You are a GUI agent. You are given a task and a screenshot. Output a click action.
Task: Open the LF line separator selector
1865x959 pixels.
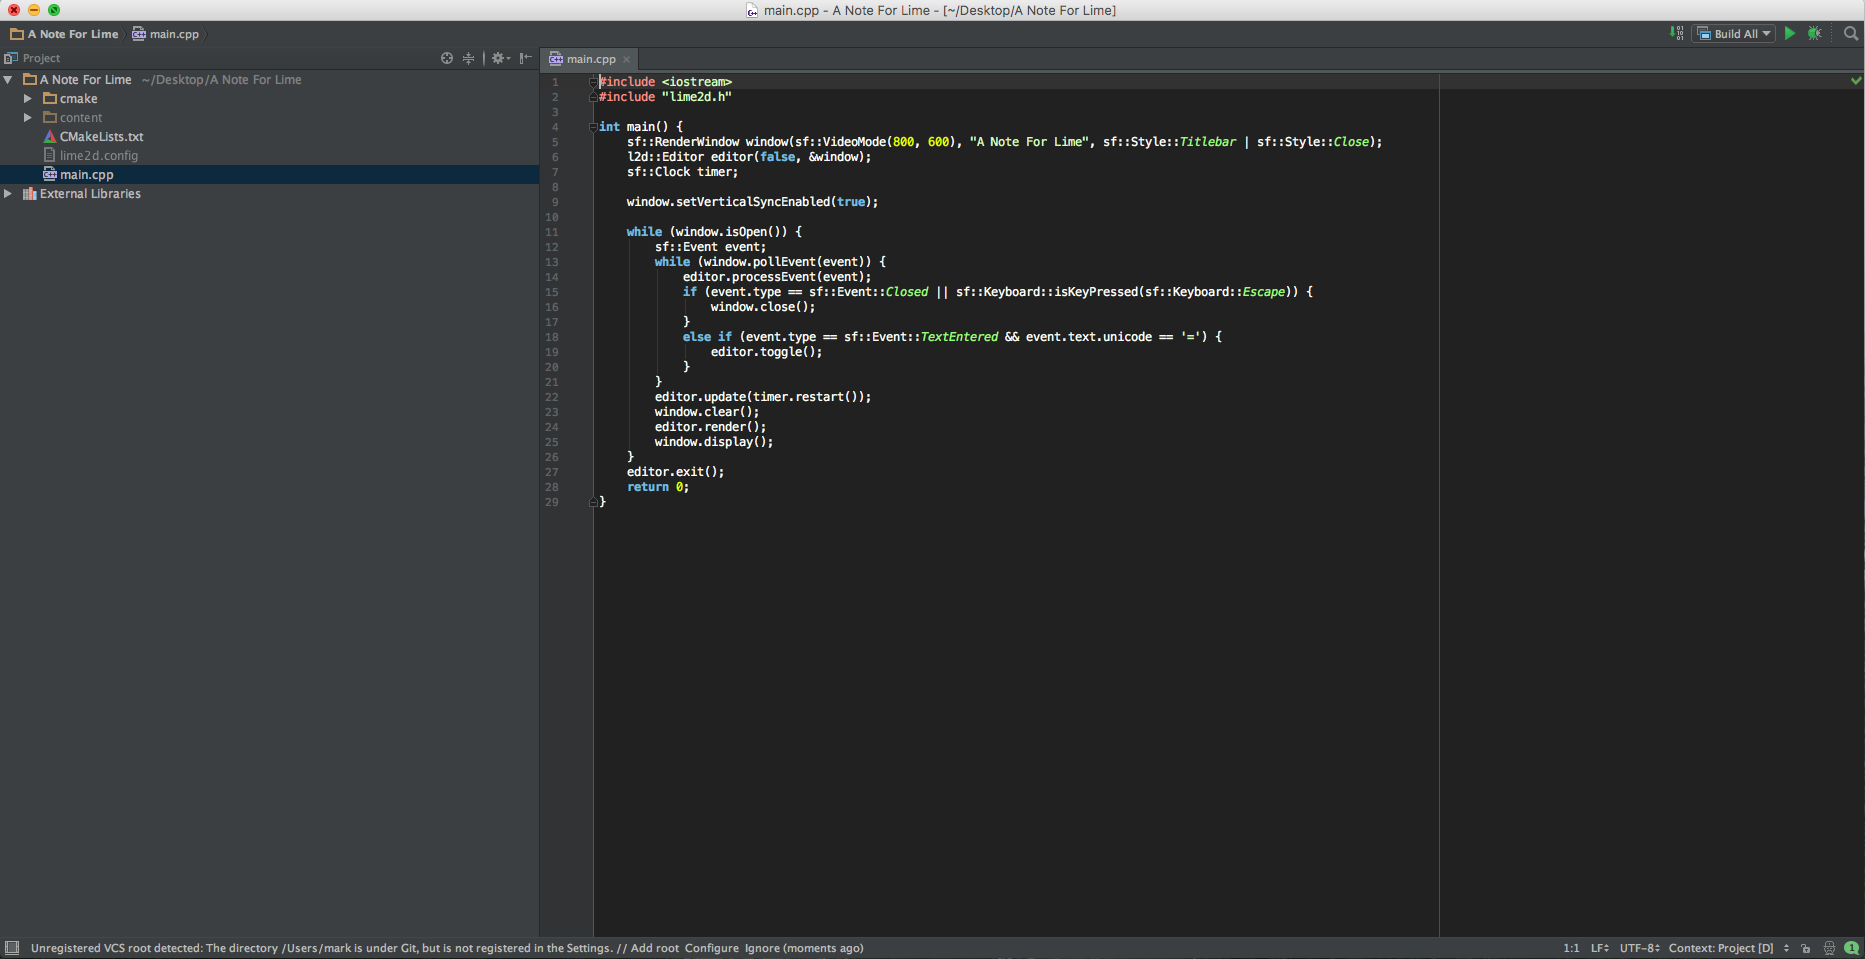pos(1600,948)
